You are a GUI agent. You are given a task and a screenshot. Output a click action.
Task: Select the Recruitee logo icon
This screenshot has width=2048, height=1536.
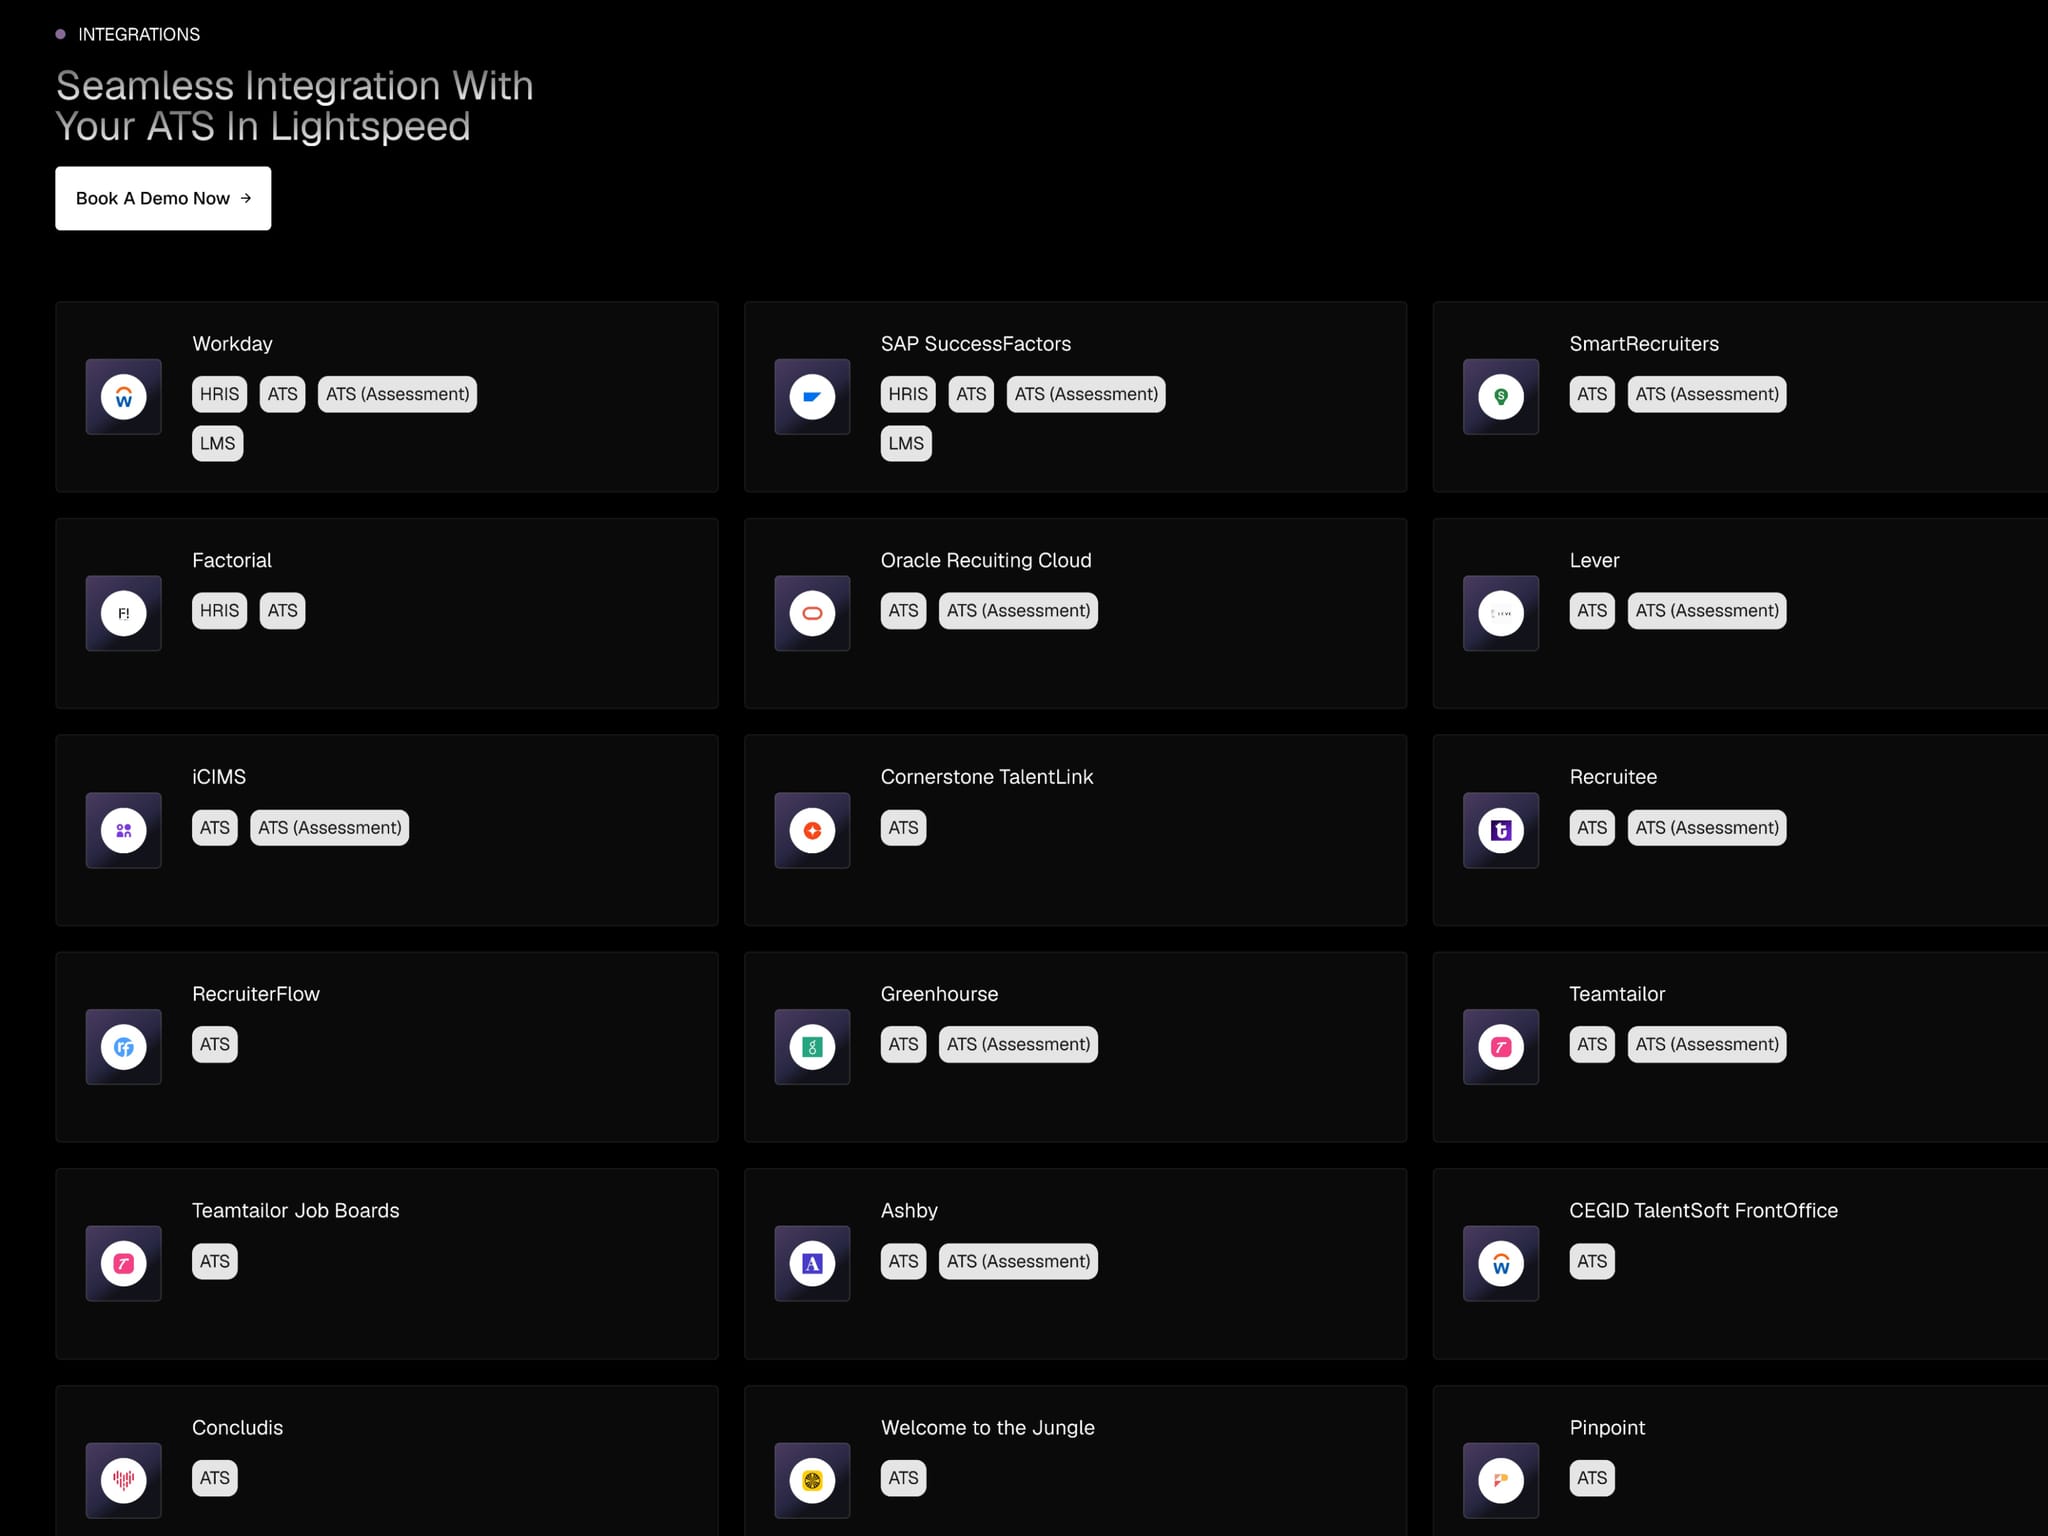(1501, 830)
